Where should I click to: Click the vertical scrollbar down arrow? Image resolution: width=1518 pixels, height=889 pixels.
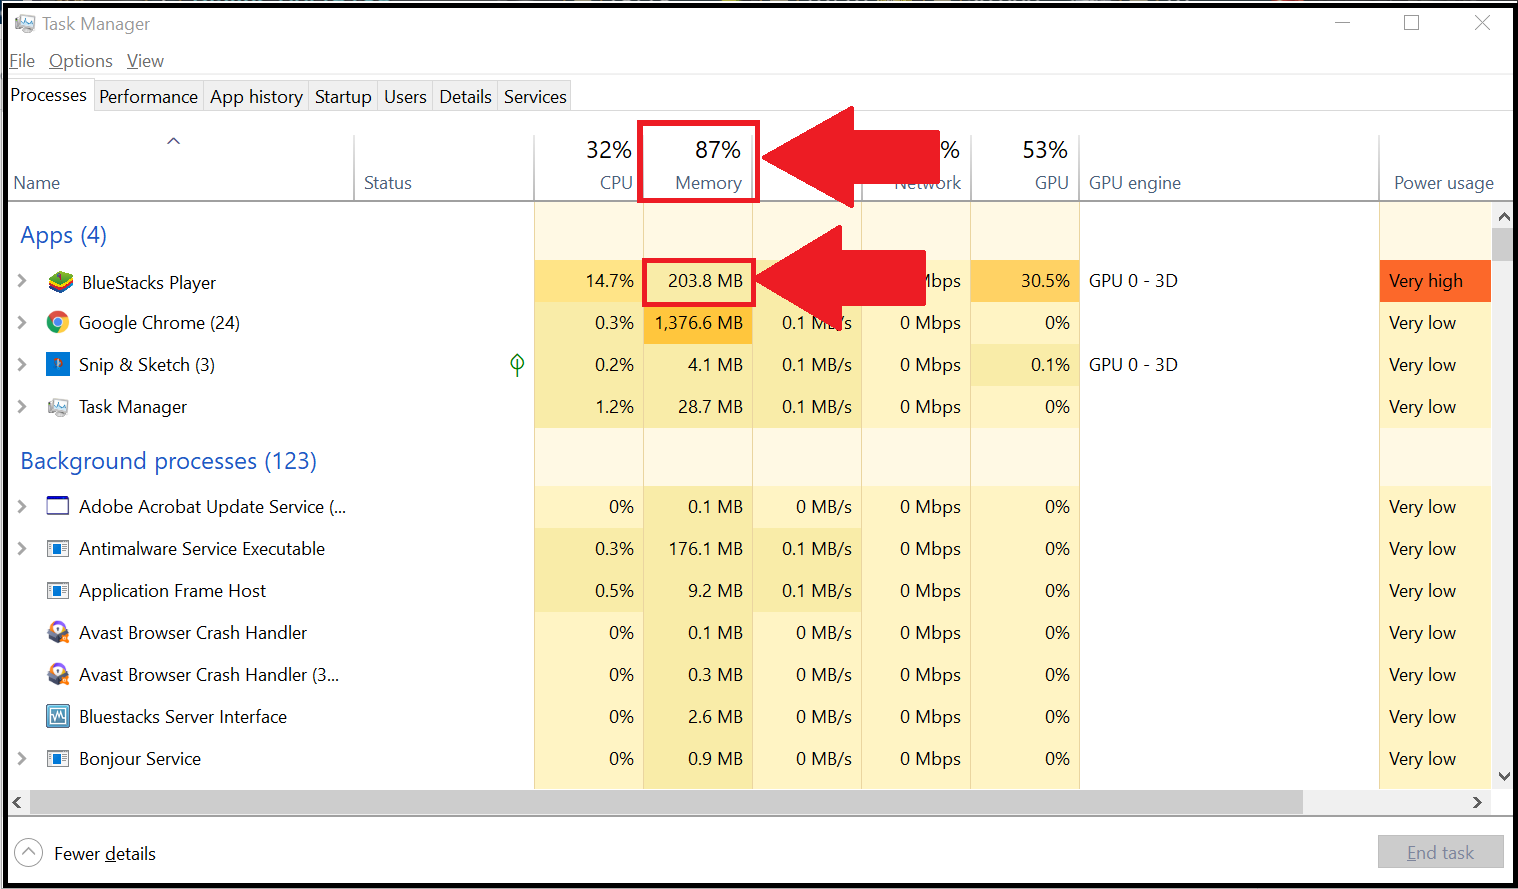point(1503,776)
